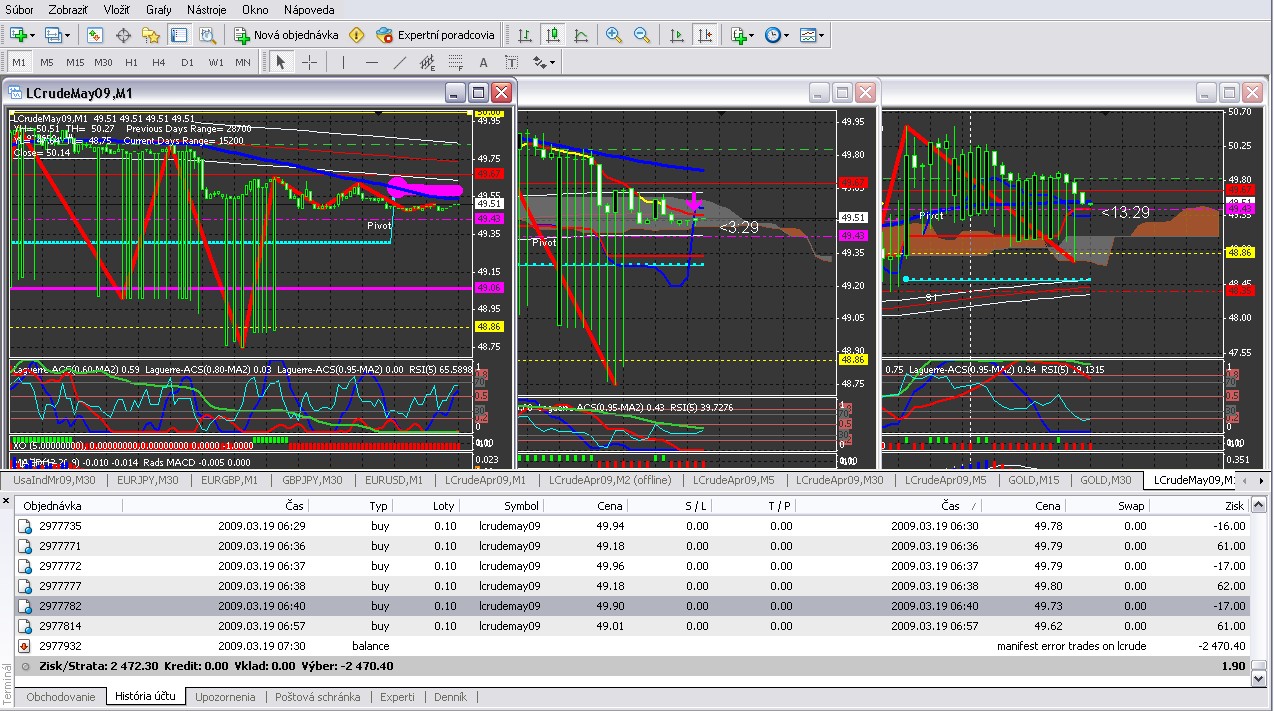Switch to the Obchodovanie terminal tab

coord(61,697)
